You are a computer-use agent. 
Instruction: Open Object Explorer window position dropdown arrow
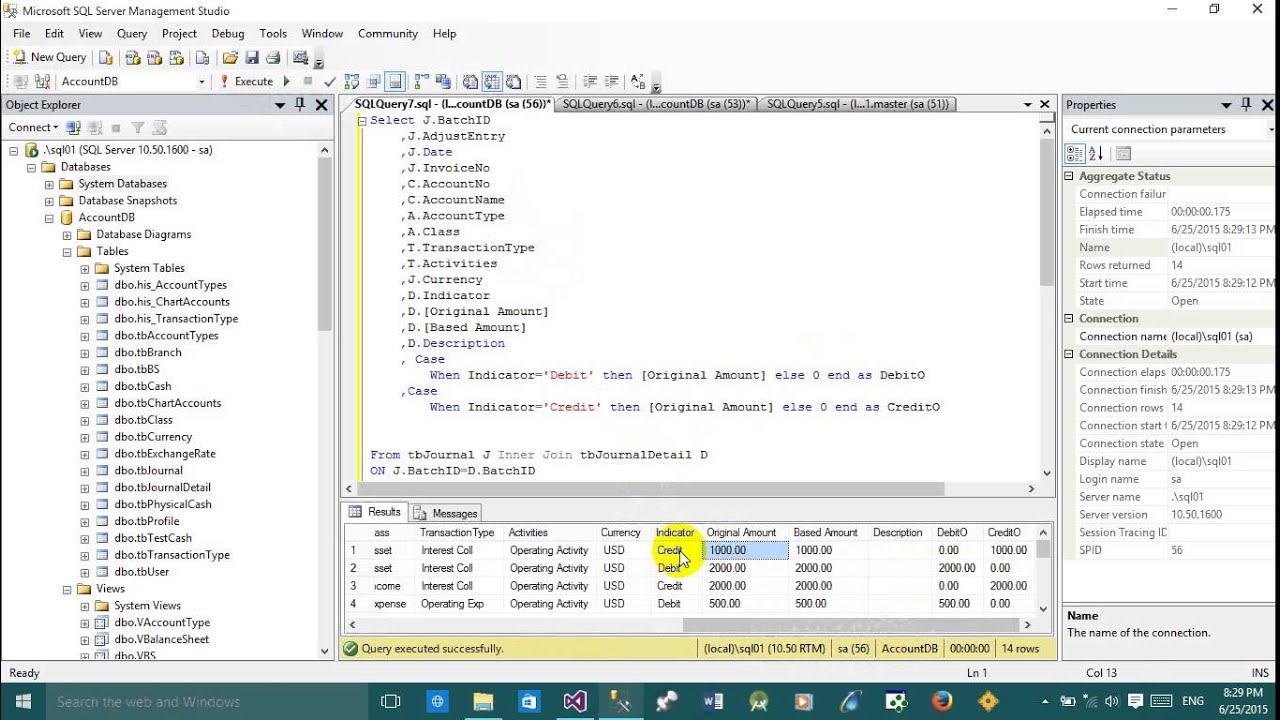[x=279, y=105]
